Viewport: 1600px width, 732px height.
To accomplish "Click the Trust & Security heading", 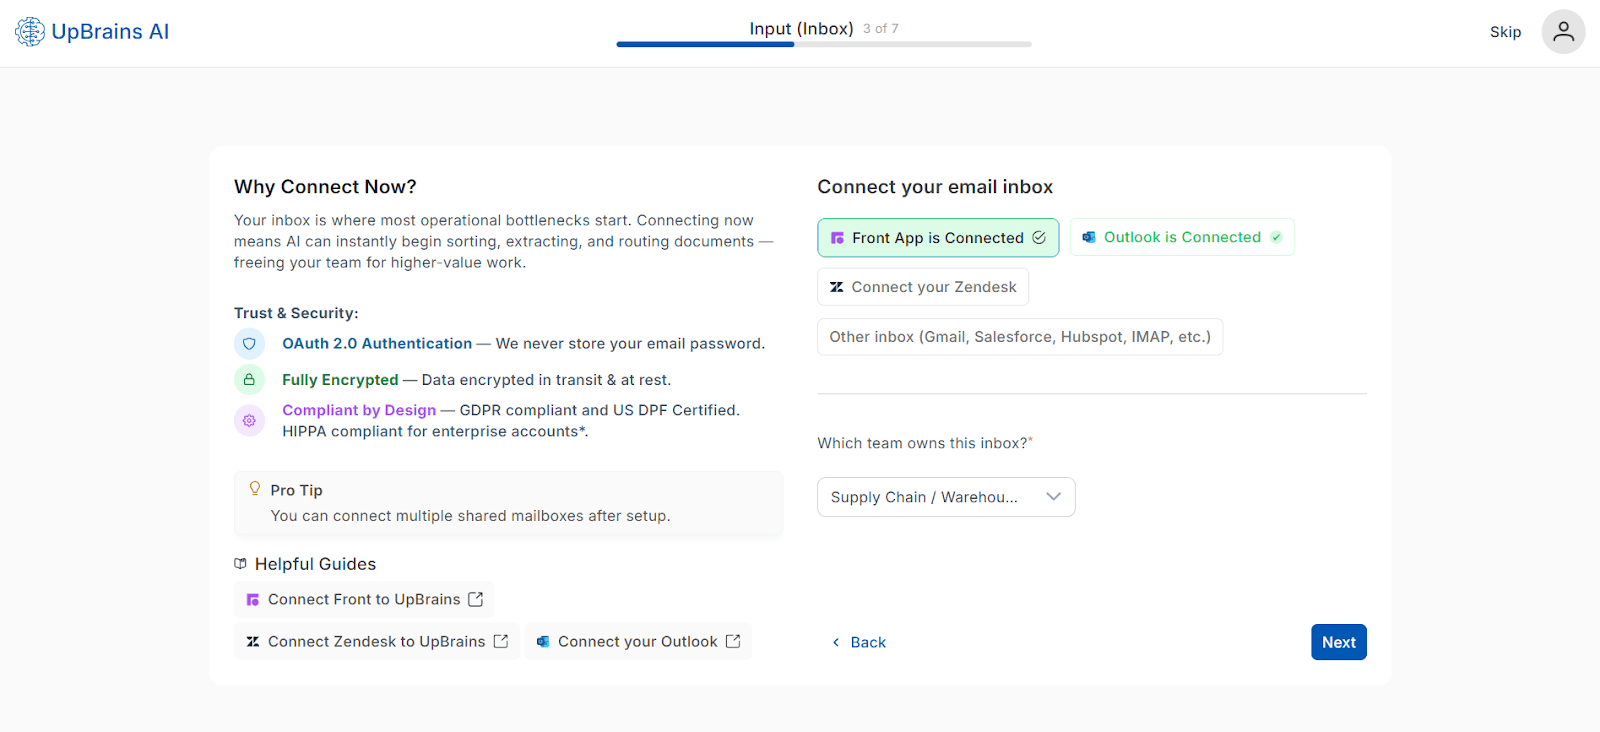I will click(x=296, y=313).
